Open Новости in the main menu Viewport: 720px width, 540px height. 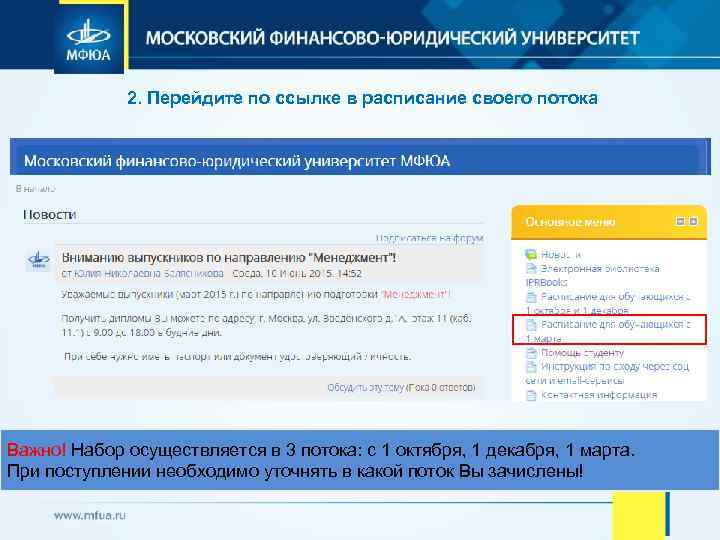pyautogui.click(x=561, y=254)
